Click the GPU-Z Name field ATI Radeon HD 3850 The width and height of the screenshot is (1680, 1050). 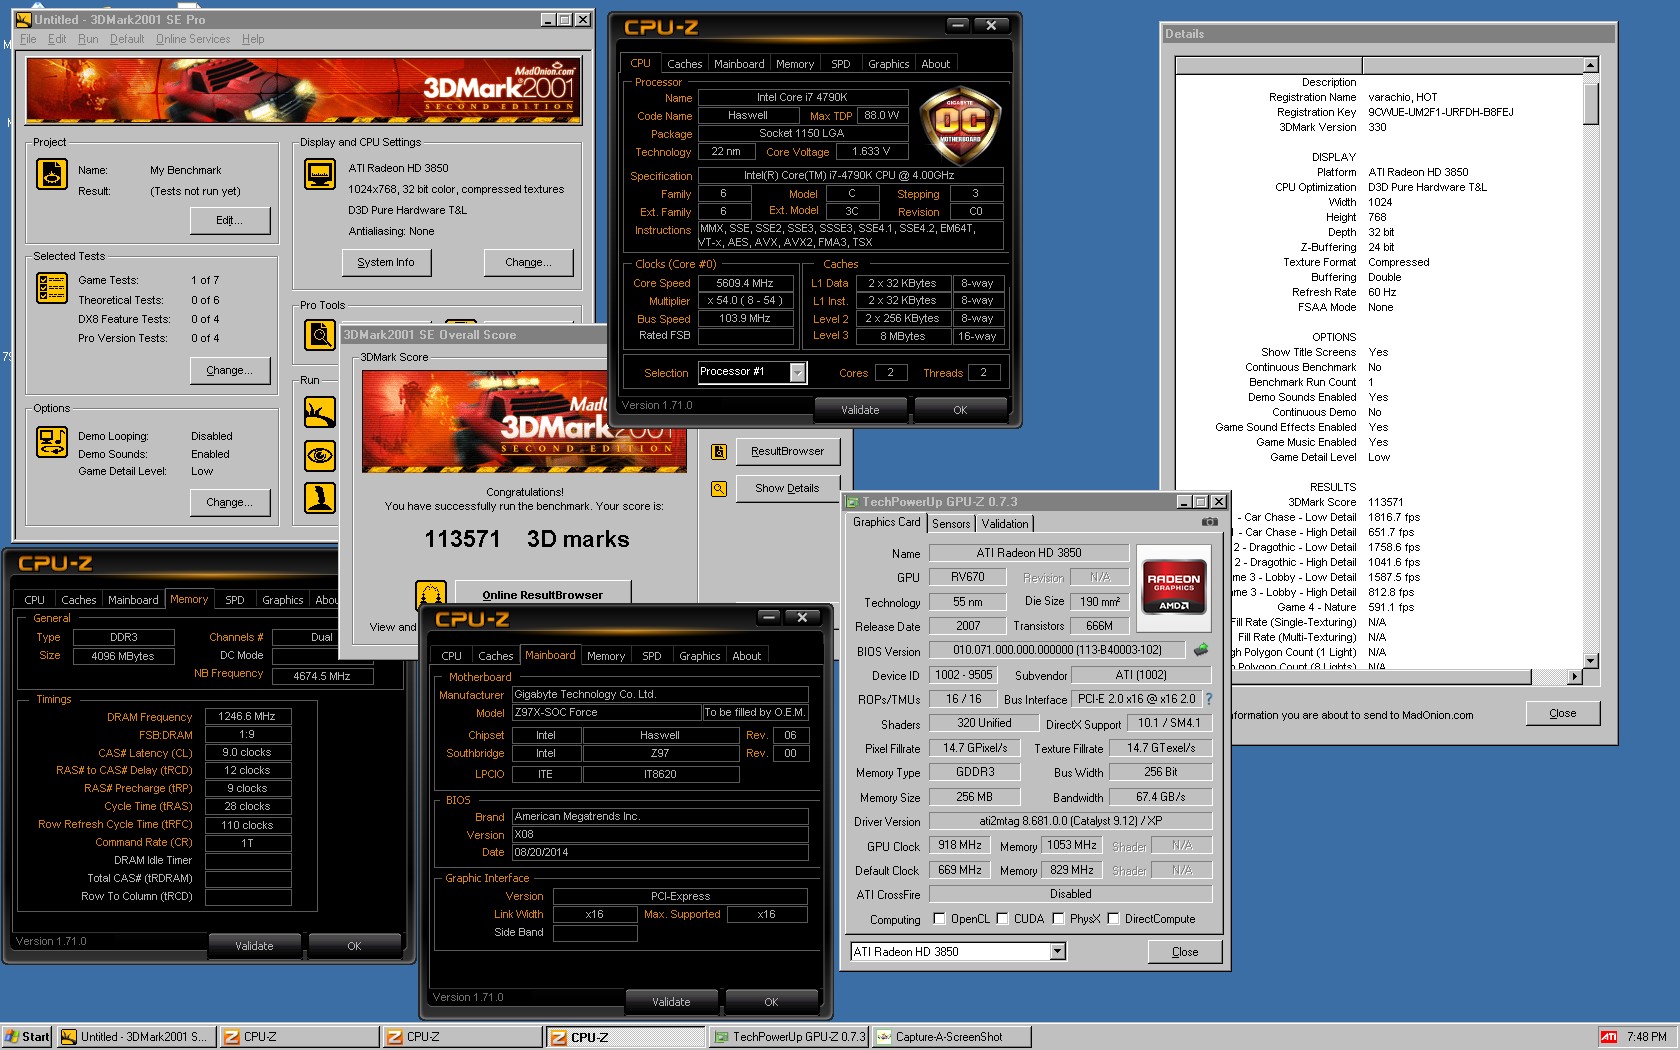(x=1029, y=553)
